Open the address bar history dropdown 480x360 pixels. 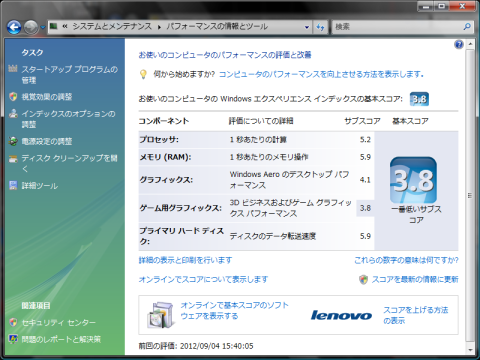pos(307,27)
